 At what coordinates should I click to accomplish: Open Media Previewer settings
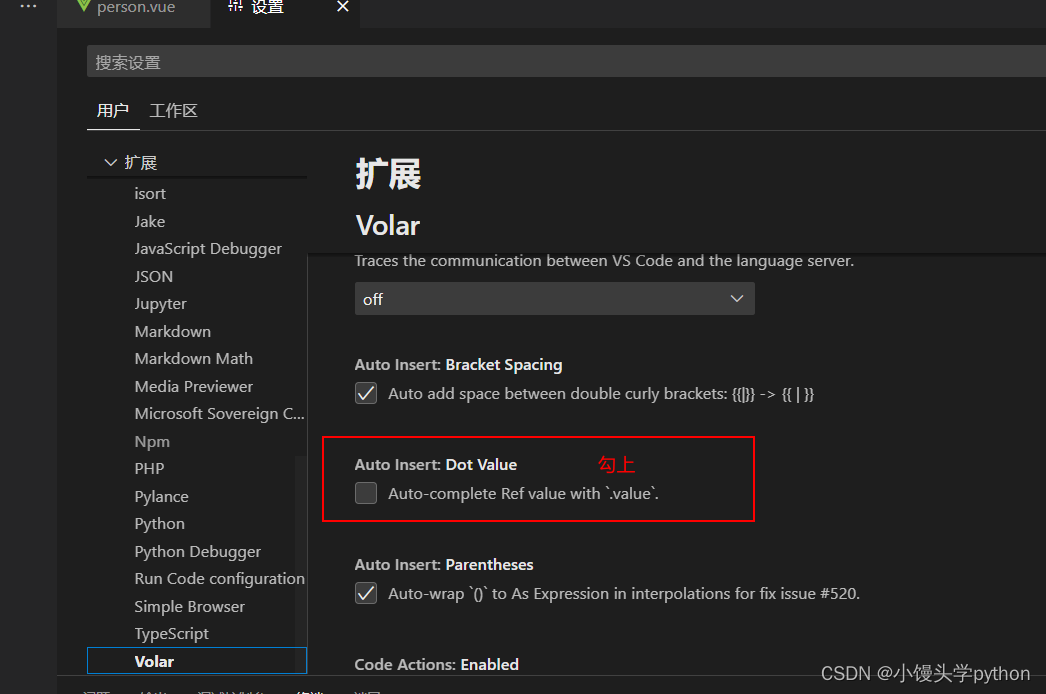193,386
